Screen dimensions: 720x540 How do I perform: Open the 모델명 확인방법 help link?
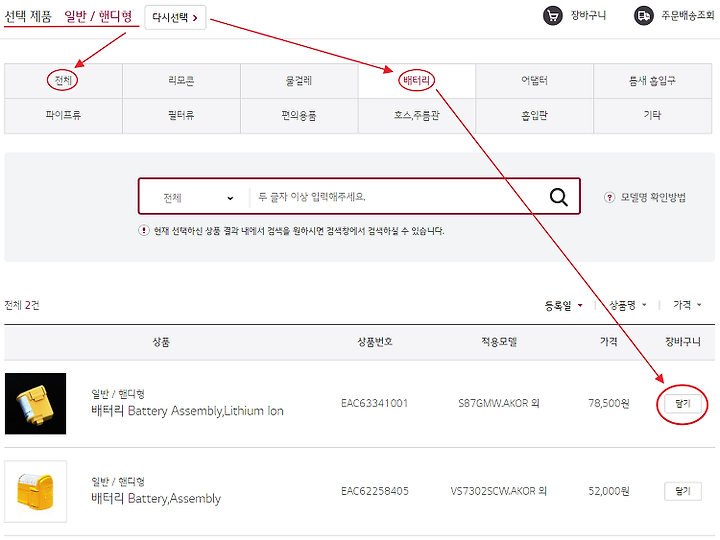tap(653, 197)
